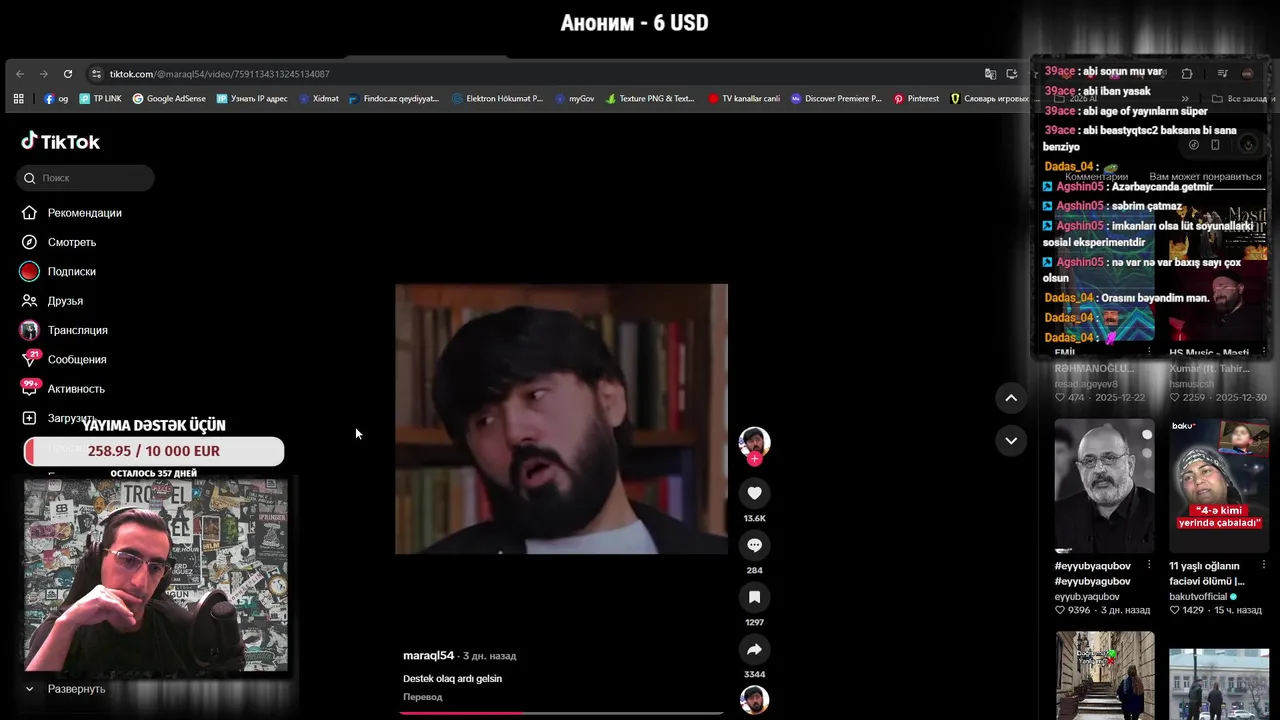Screen dimensions: 1280x720
Task: Click '#eyyubyaqubov' video caption
Action: point(1093,573)
